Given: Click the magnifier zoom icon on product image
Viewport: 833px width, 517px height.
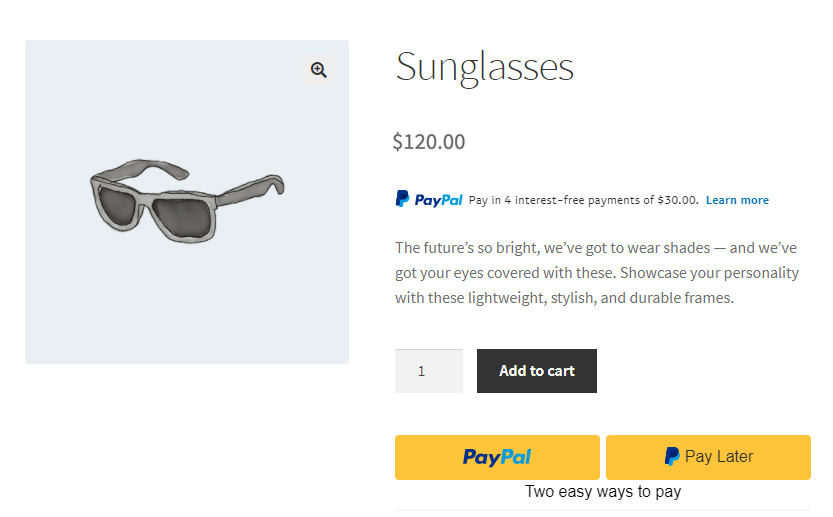Looking at the screenshot, I should [319, 70].
